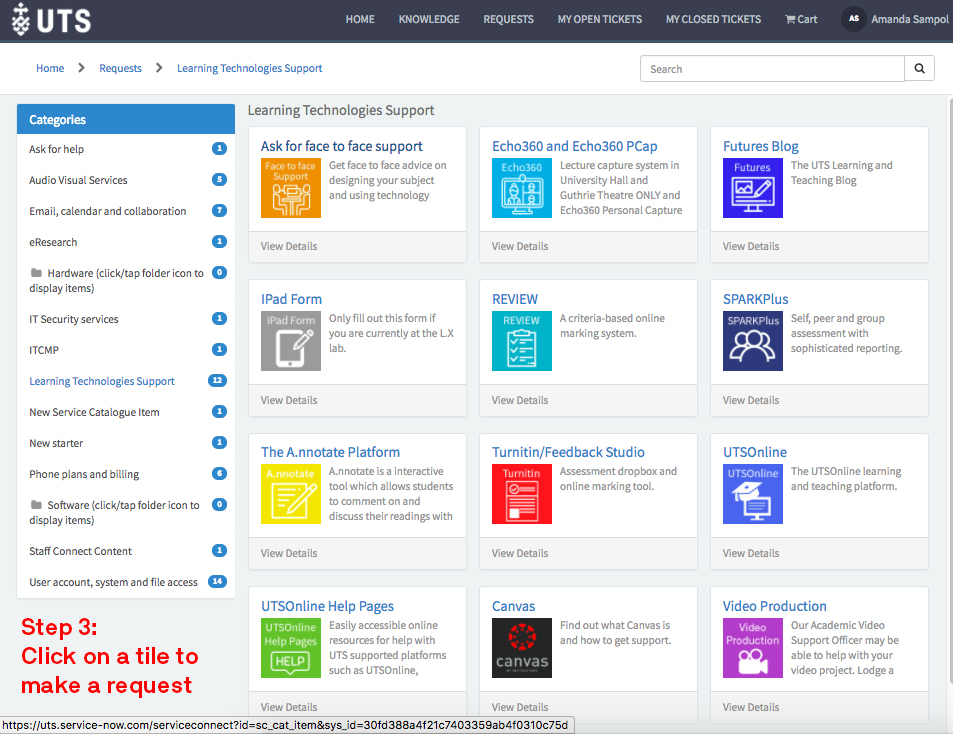Click The A.nnotate Platform title
This screenshot has height=734, width=953.
click(330, 453)
